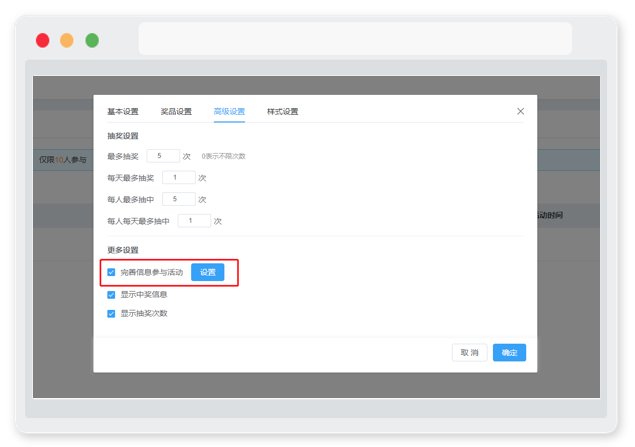Image resolution: width=635 pixels, height=447 pixels.
Task: Edit the 每人每天最多抽中 field
Action: pyautogui.click(x=194, y=221)
